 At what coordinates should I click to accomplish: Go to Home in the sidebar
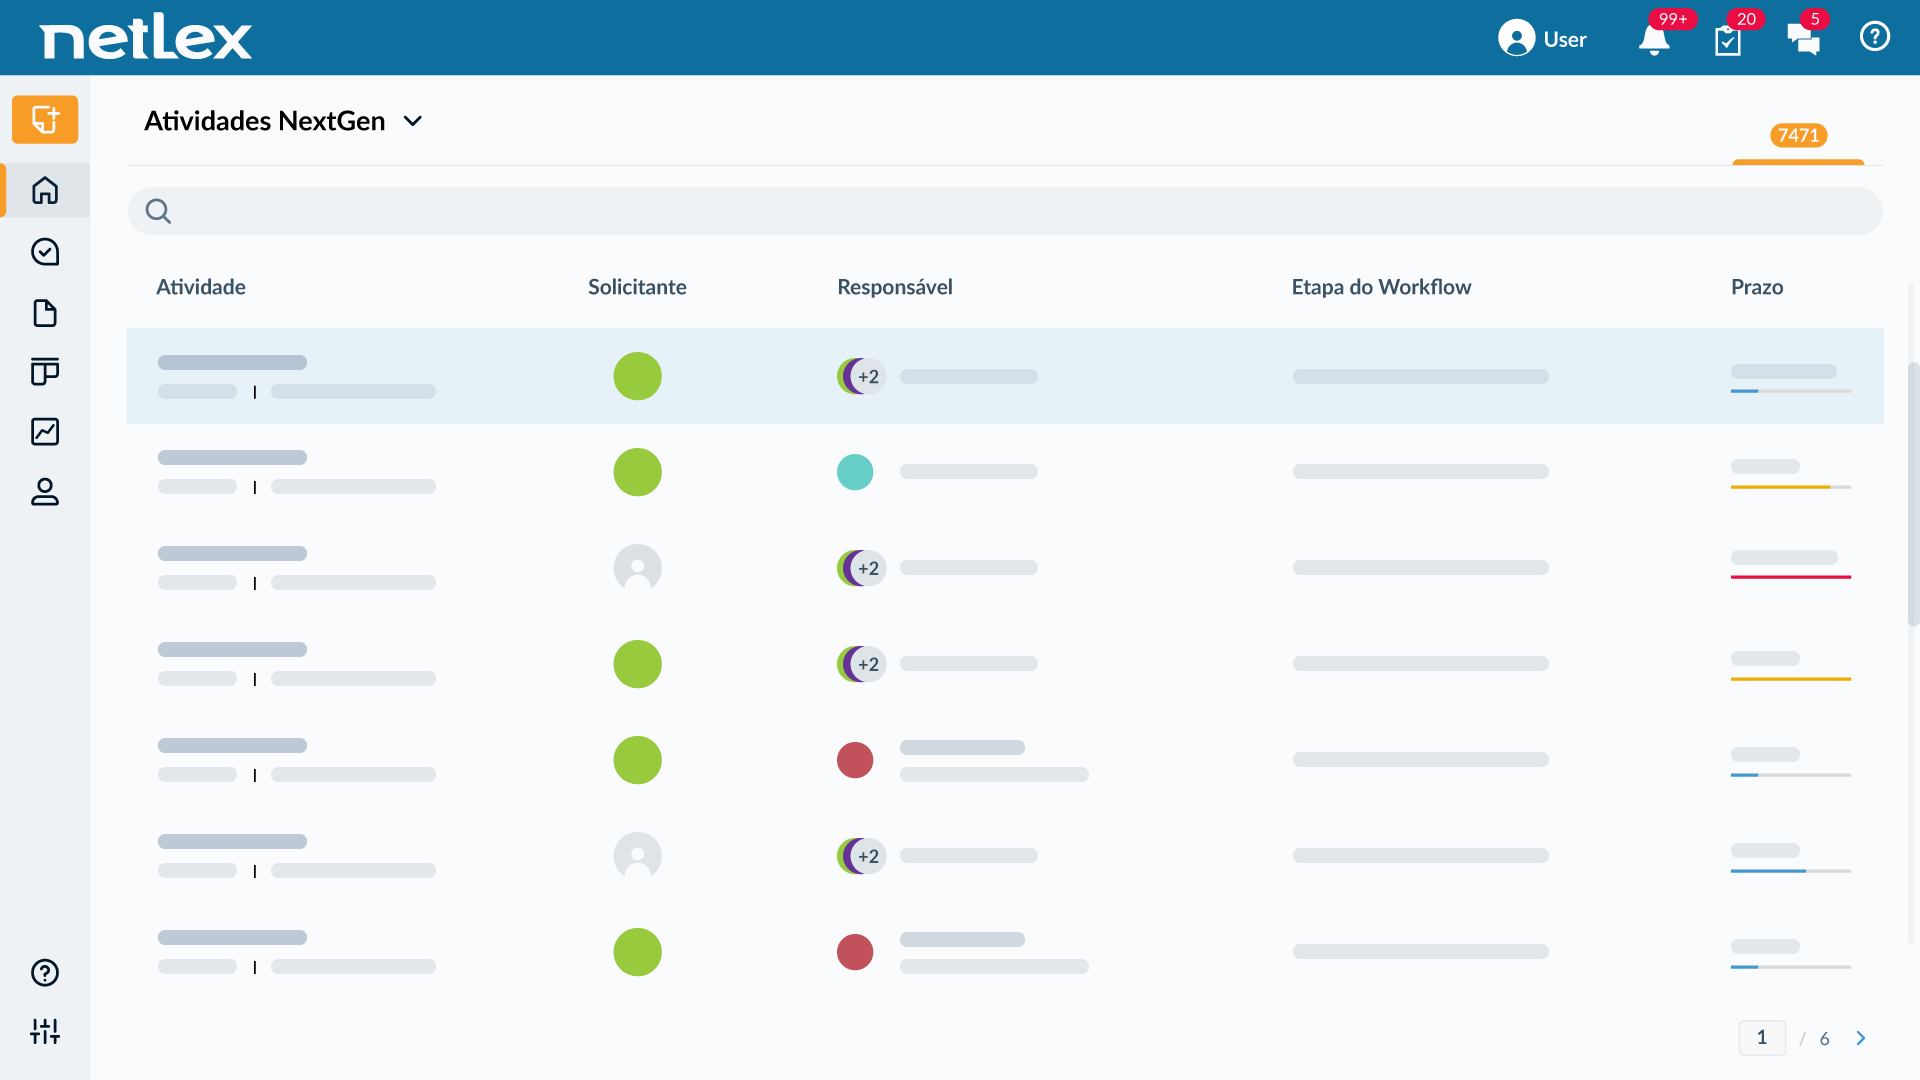point(45,190)
